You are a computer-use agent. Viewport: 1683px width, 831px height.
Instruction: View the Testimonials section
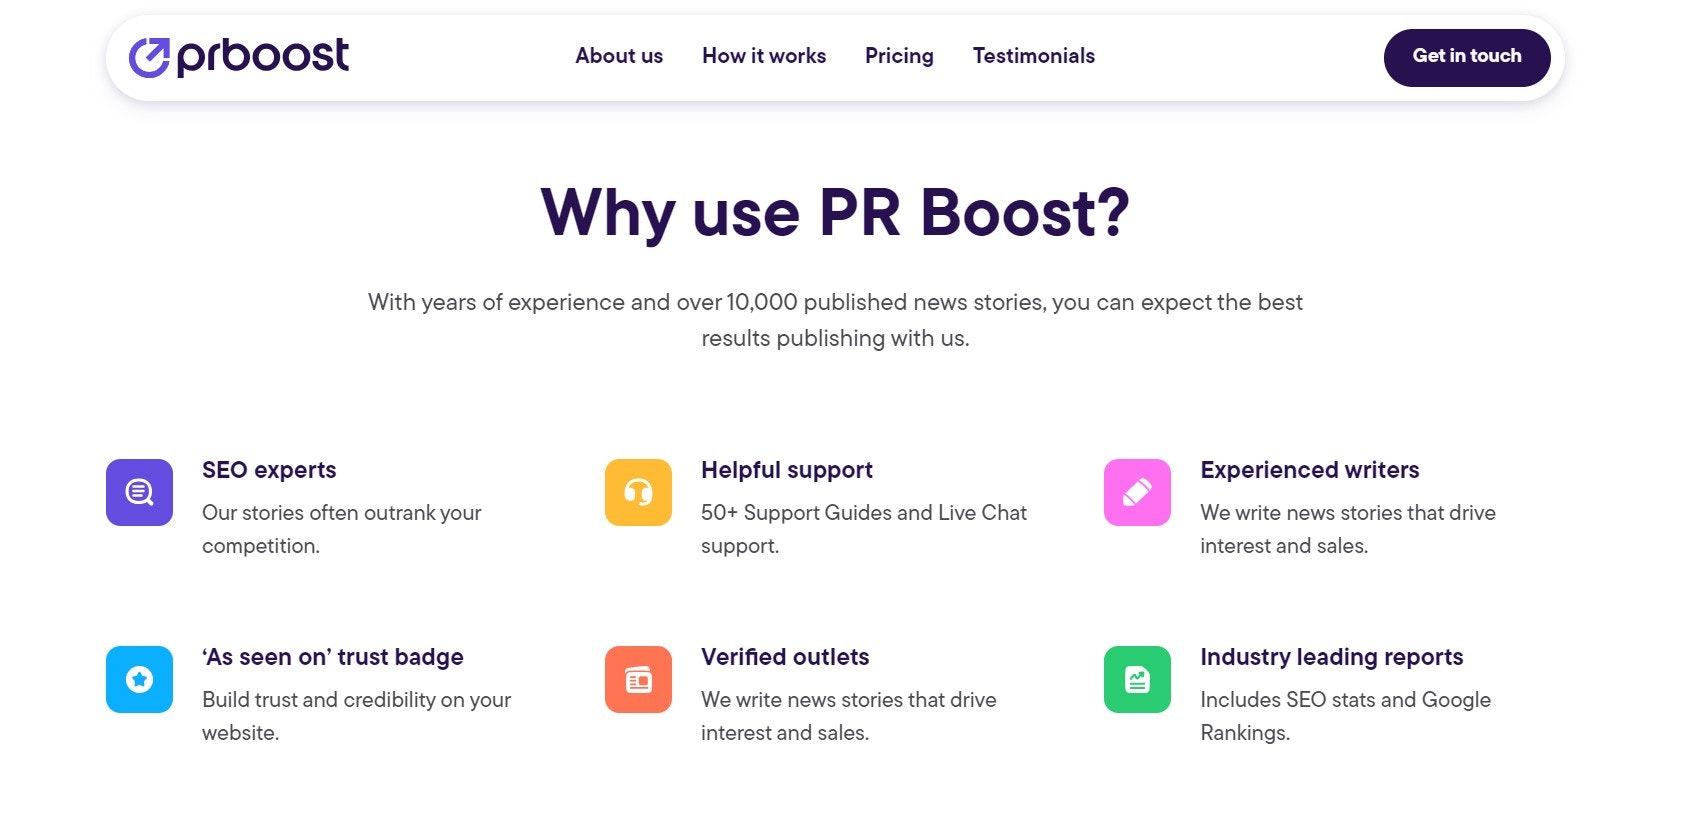click(1034, 56)
